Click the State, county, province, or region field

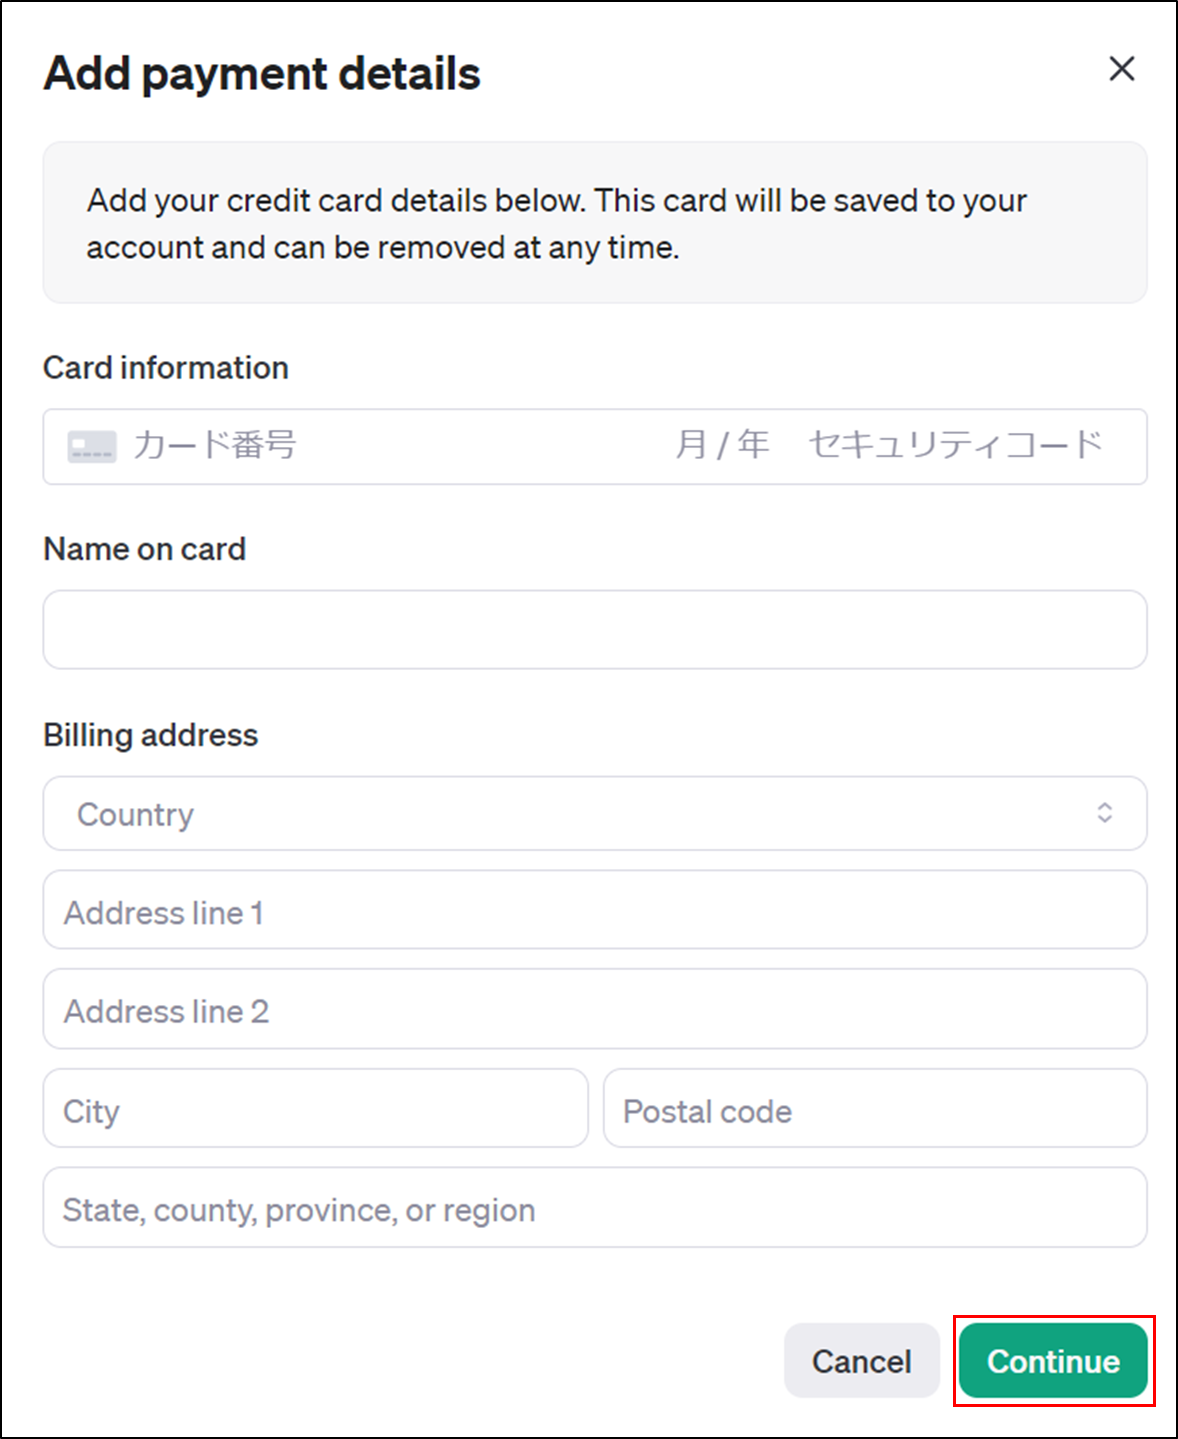(595, 1207)
